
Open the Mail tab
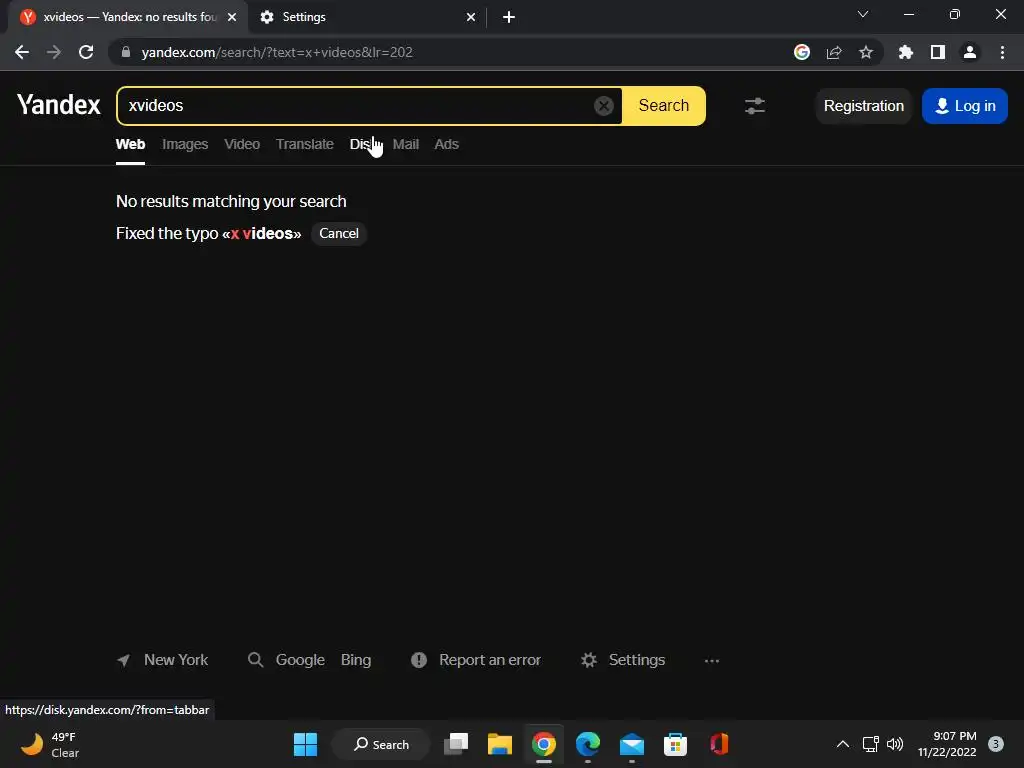pos(406,144)
